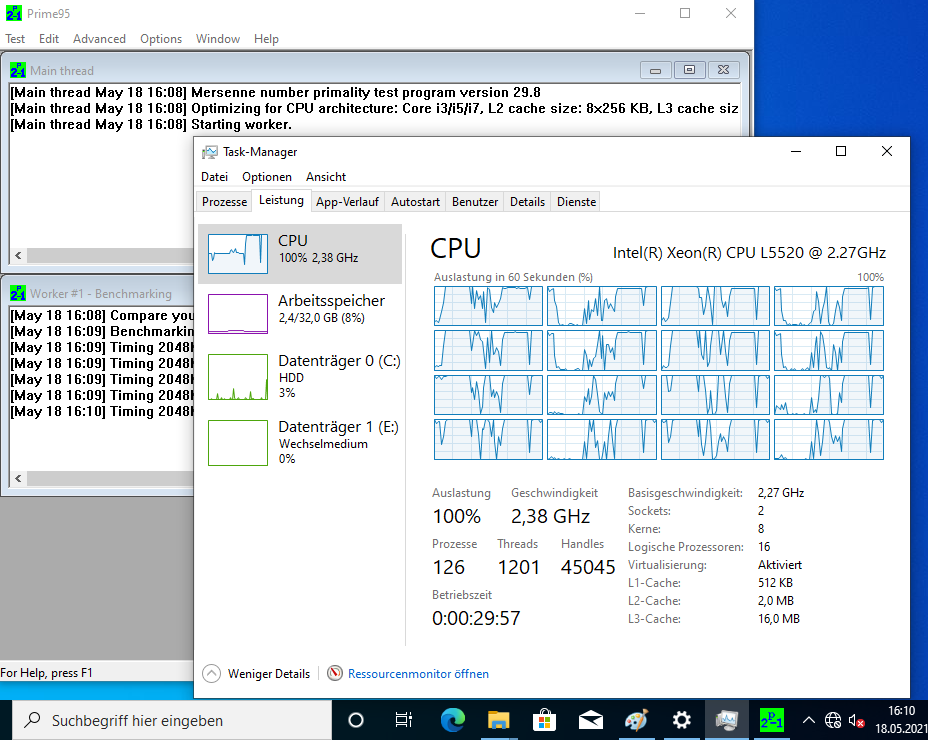928x740 pixels.
Task: Open Prime95 Advanced menu
Action: pos(99,39)
